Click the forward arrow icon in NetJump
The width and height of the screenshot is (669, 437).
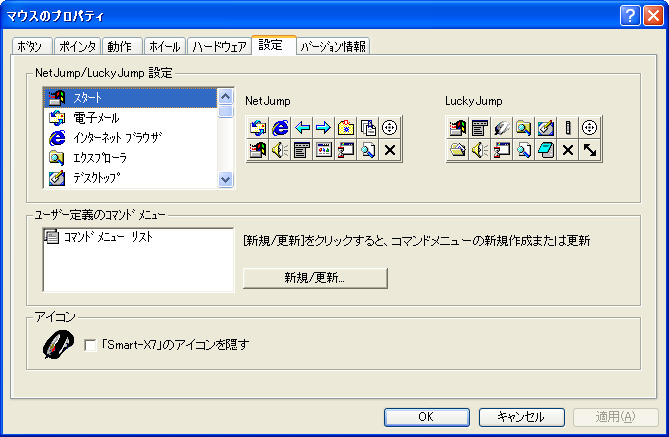(324, 127)
